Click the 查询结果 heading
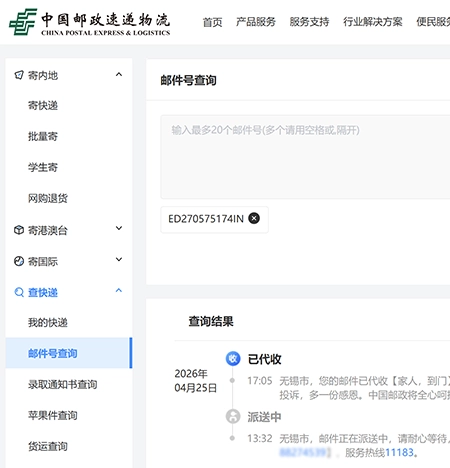Image resolution: width=450 pixels, height=468 pixels. coord(211,321)
